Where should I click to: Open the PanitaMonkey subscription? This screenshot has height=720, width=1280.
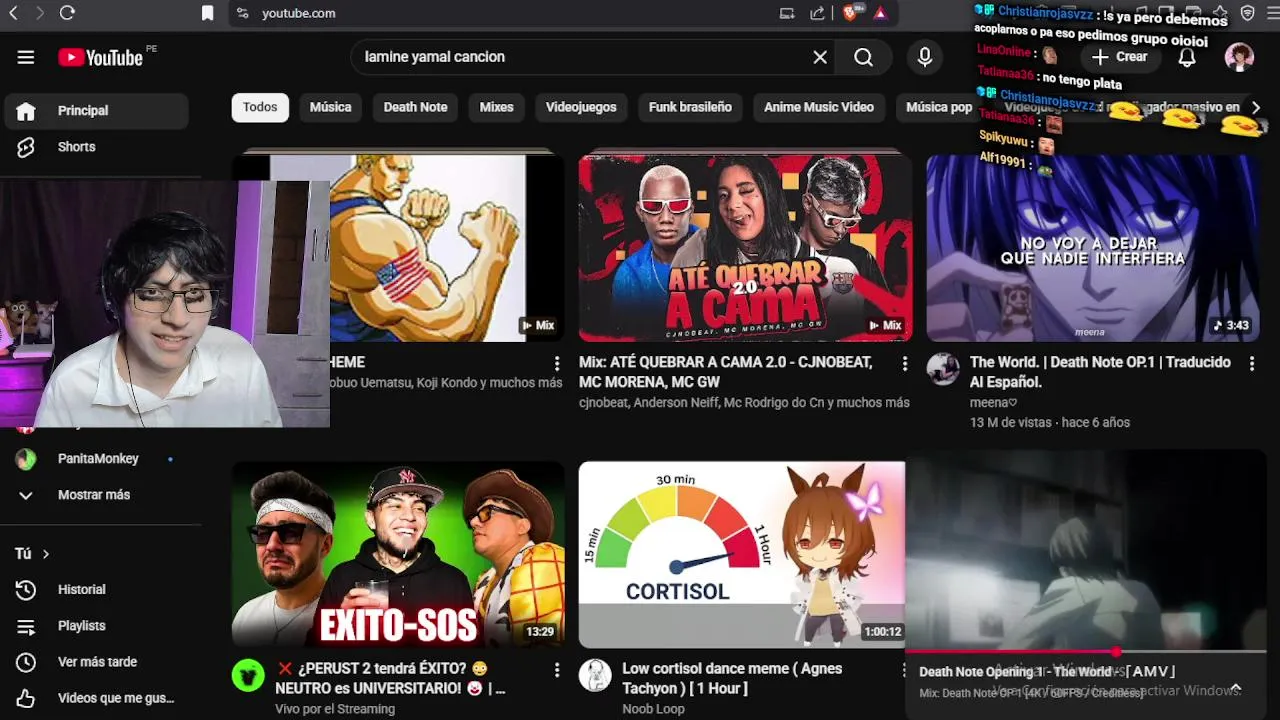click(x=96, y=459)
